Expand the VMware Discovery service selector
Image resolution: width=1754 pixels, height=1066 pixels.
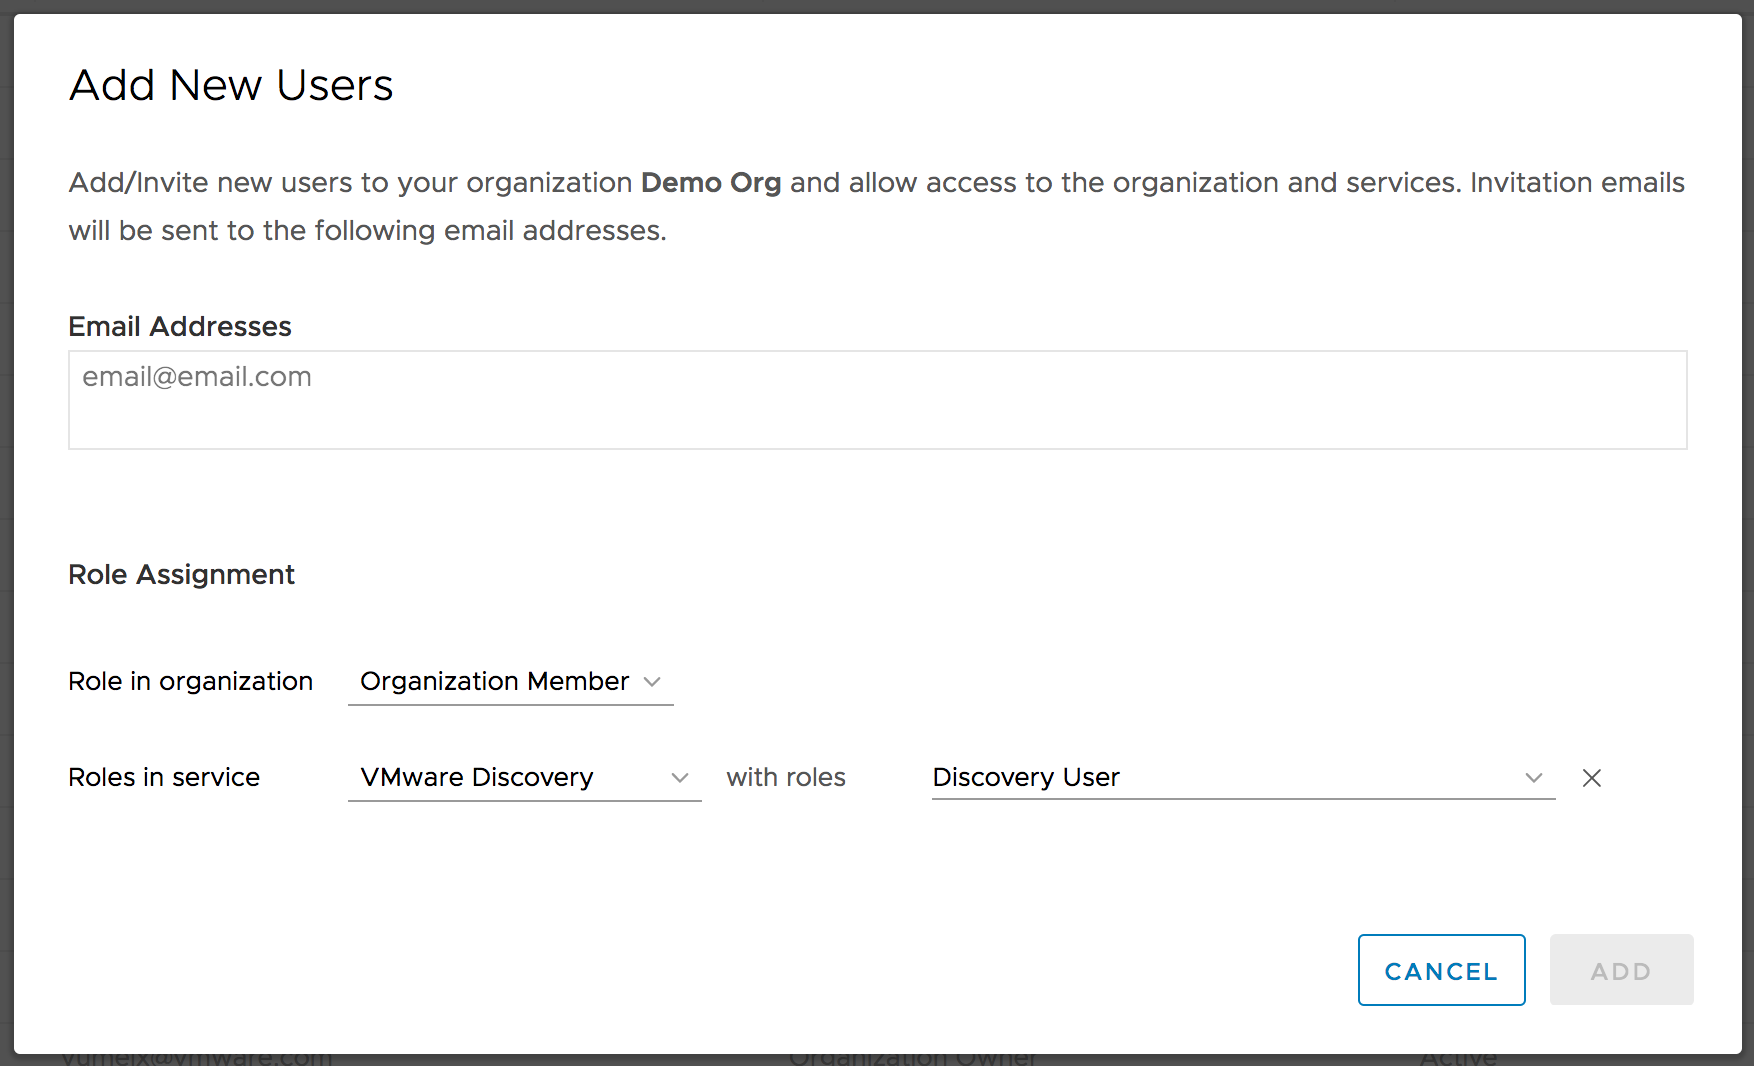478,778
